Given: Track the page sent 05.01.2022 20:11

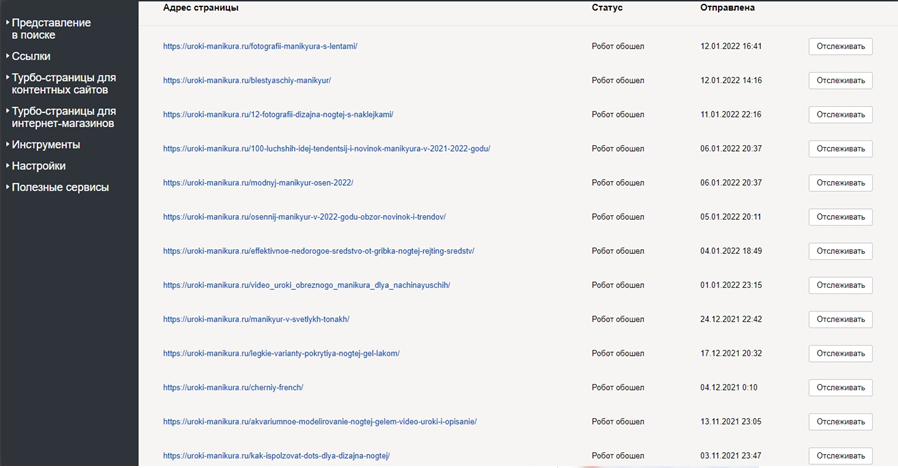Looking at the screenshot, I should coord(840,217).
